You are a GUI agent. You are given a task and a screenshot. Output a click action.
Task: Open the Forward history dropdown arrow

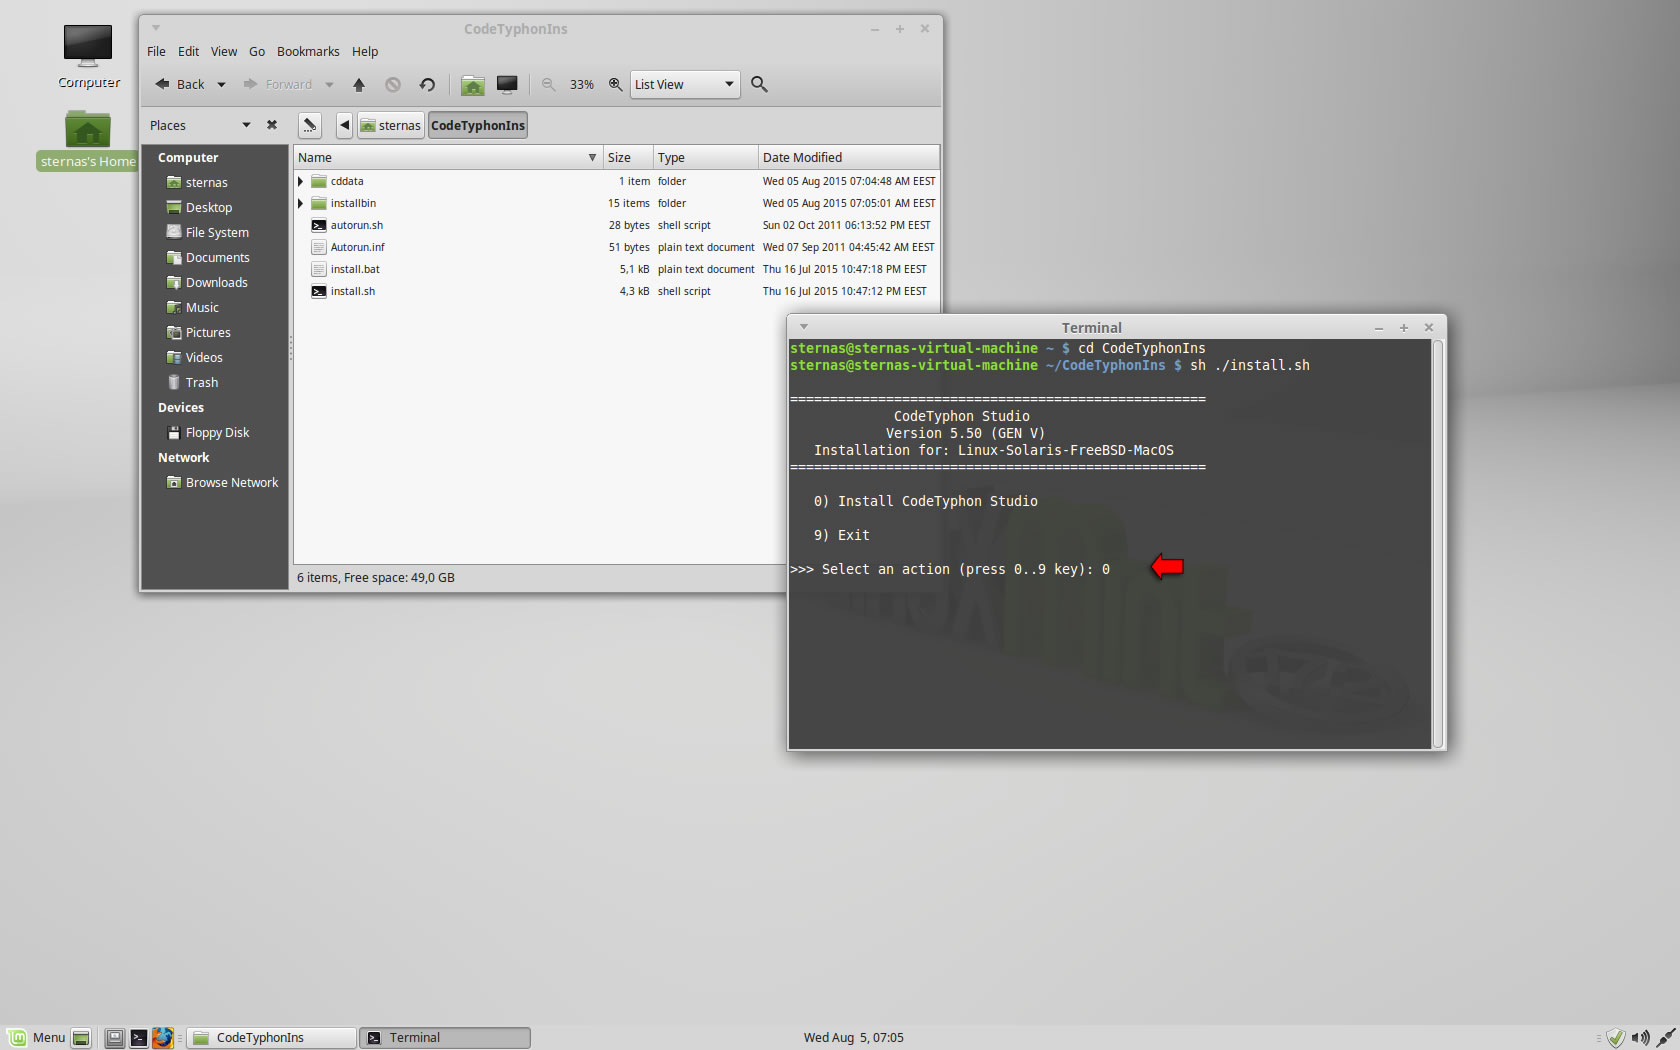coord(329,85)
